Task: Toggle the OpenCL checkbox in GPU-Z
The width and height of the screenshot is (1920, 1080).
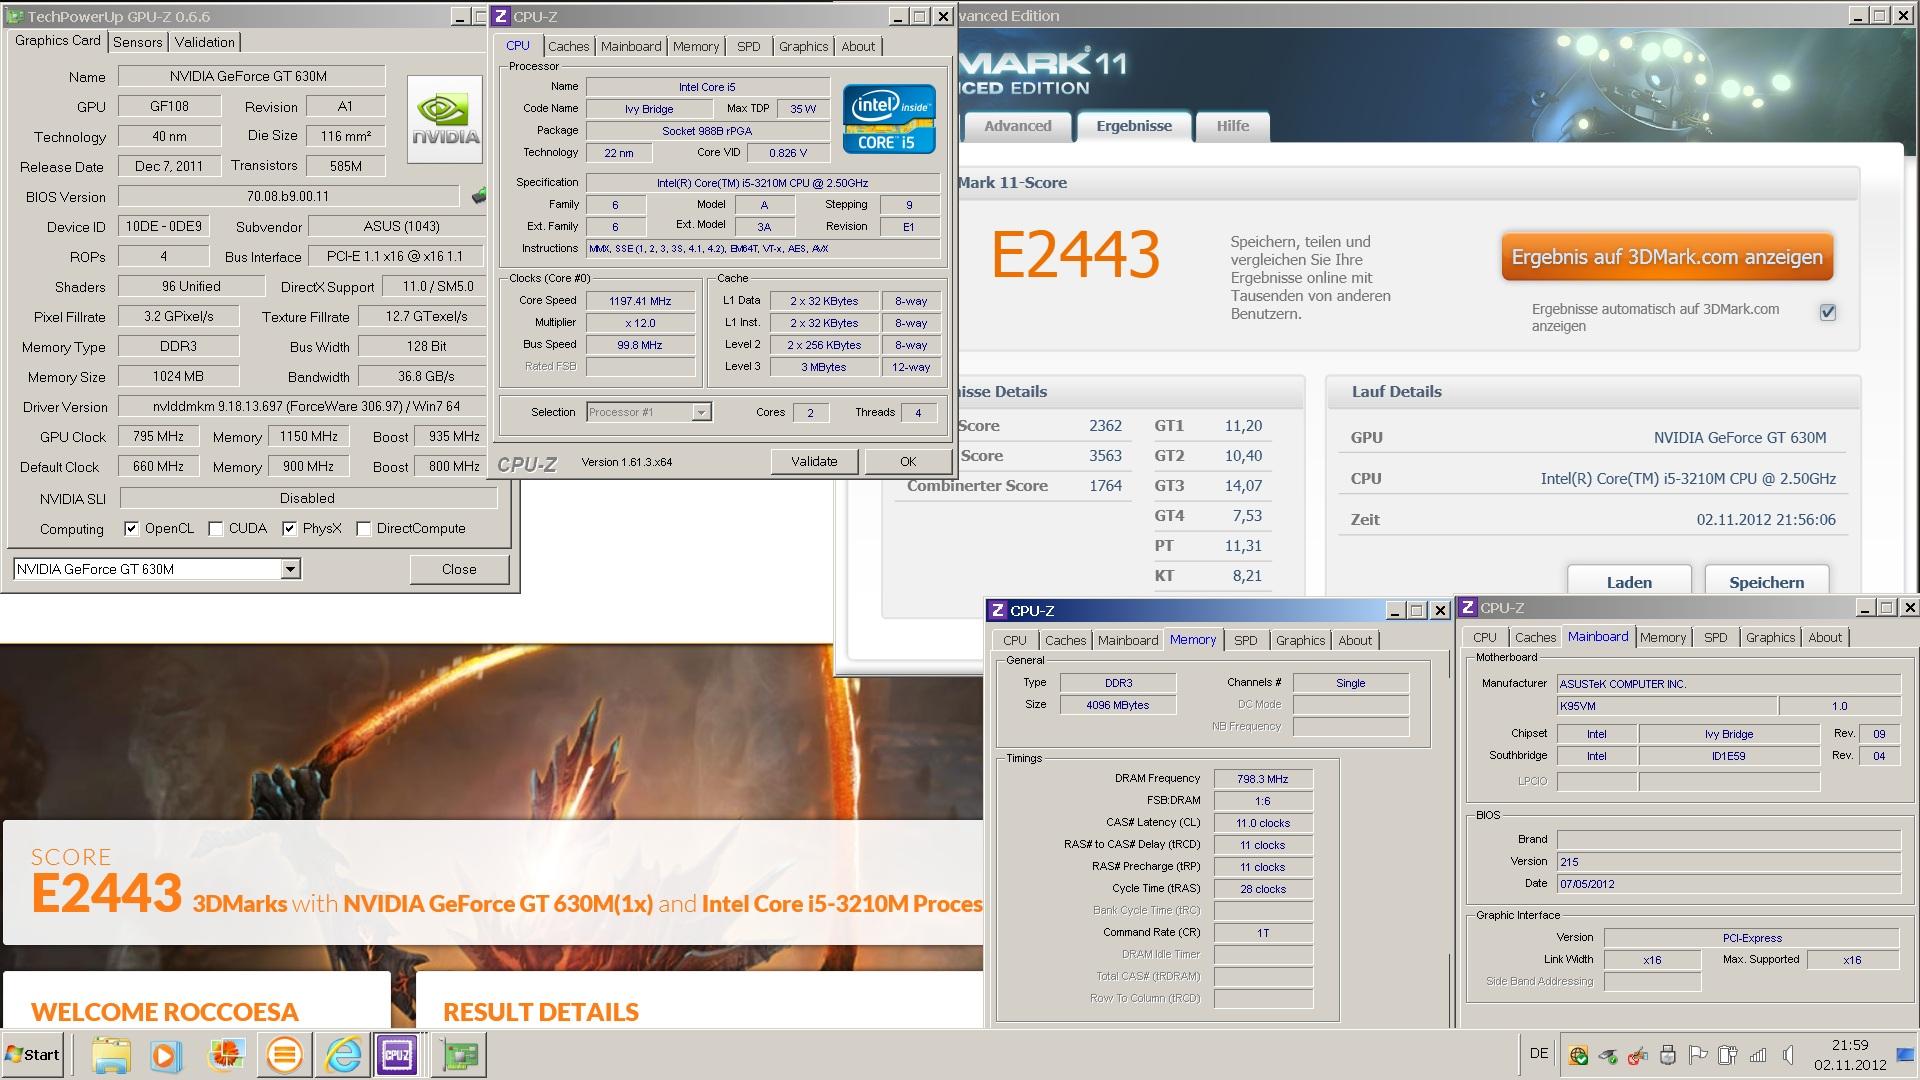Action: click(x=131, y=528)
